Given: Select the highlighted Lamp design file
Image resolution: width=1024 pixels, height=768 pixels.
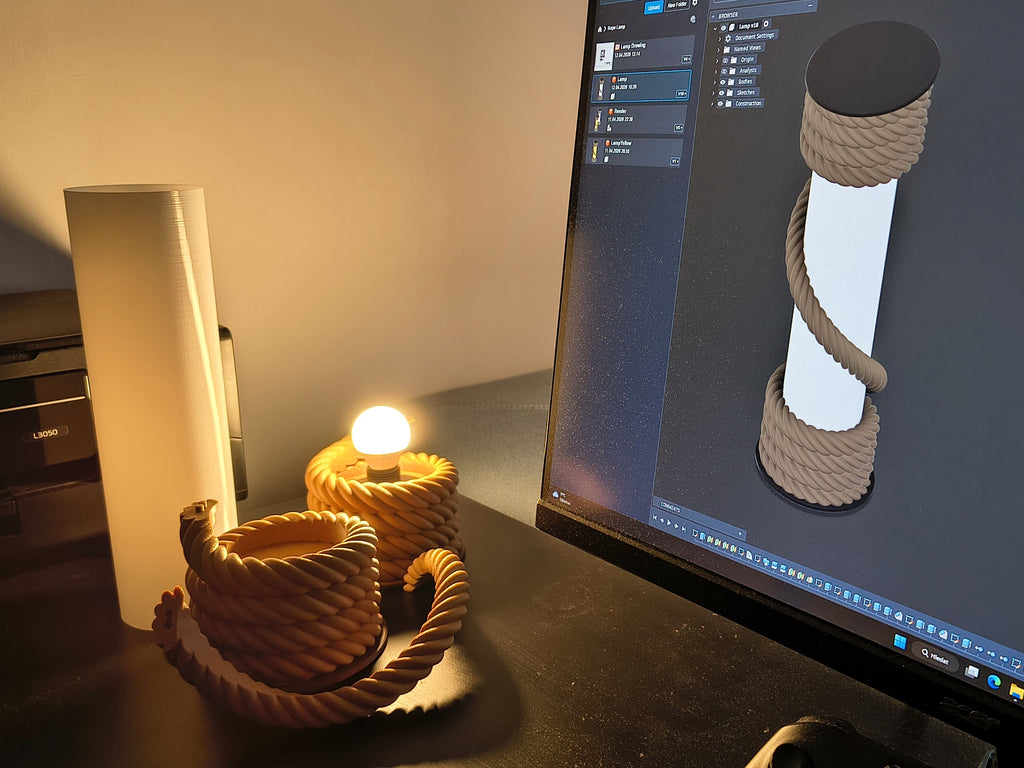Looking at the screenshot, I should (x=641, y=86).
